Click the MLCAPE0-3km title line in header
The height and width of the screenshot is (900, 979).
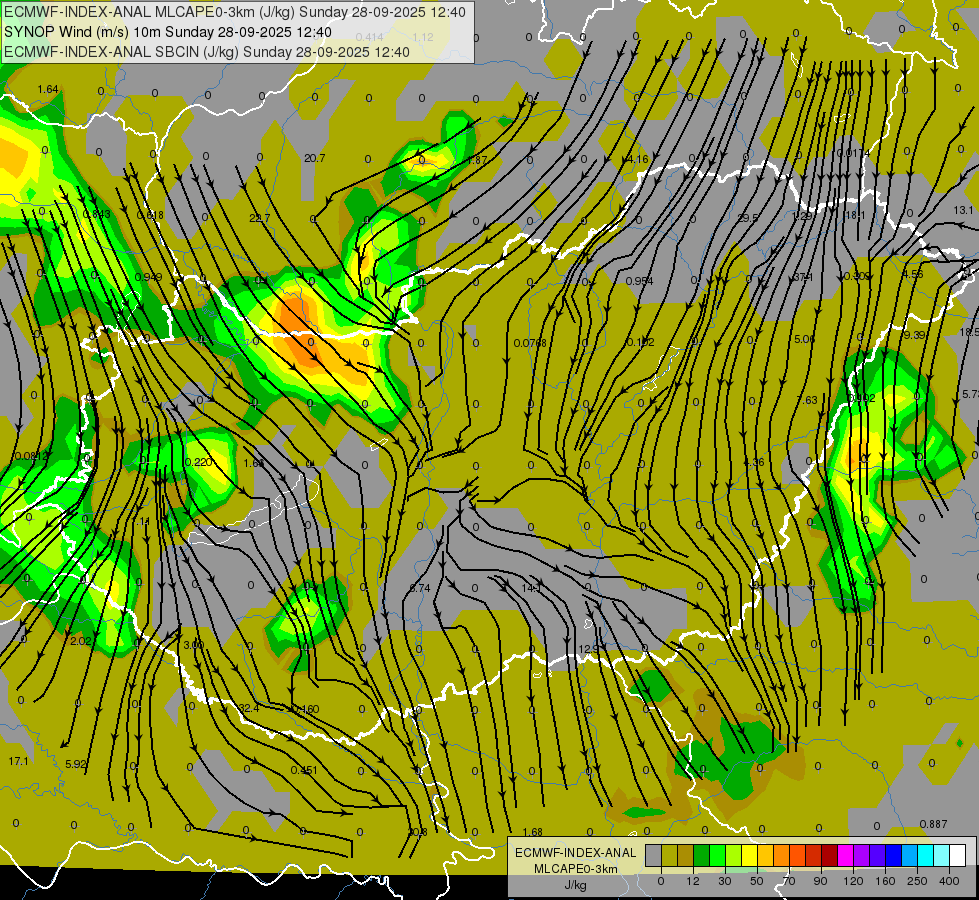235,12
